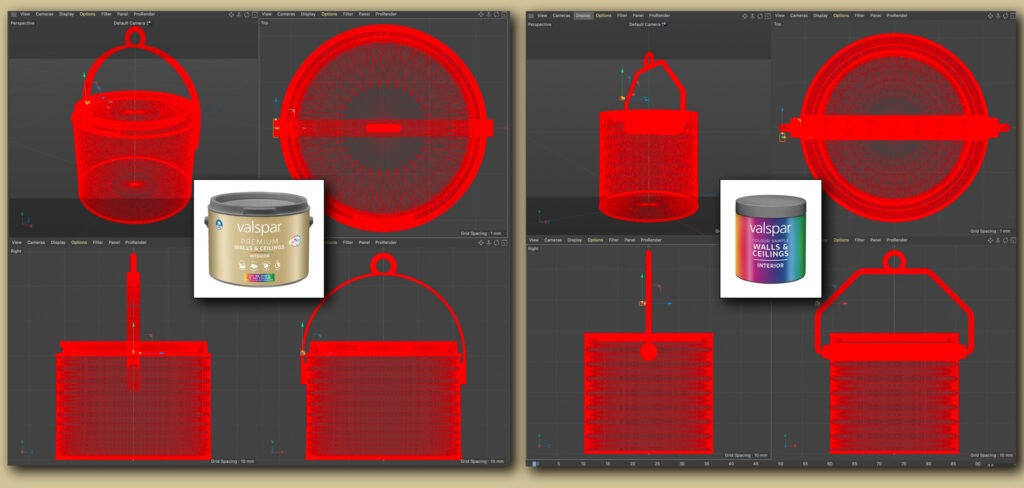Click frame 45 on right screenshot timeline ruler
The height and width of the screenshot is (488, 1024).
[x=756, y=464]
